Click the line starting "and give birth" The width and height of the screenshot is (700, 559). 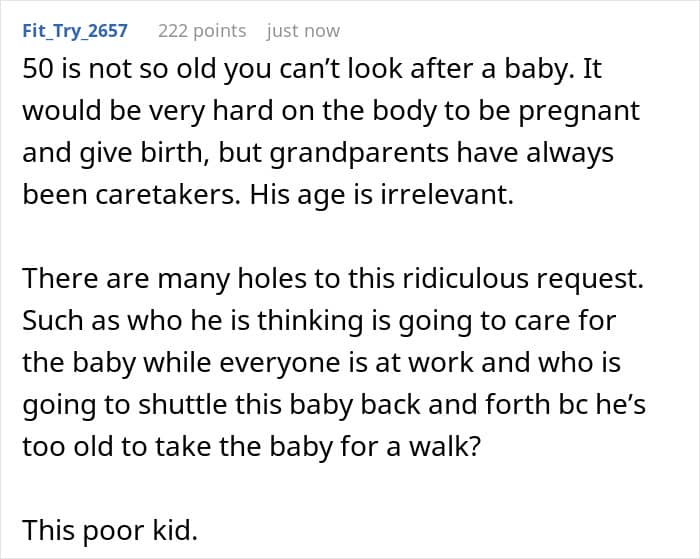[x=317, y=154]
